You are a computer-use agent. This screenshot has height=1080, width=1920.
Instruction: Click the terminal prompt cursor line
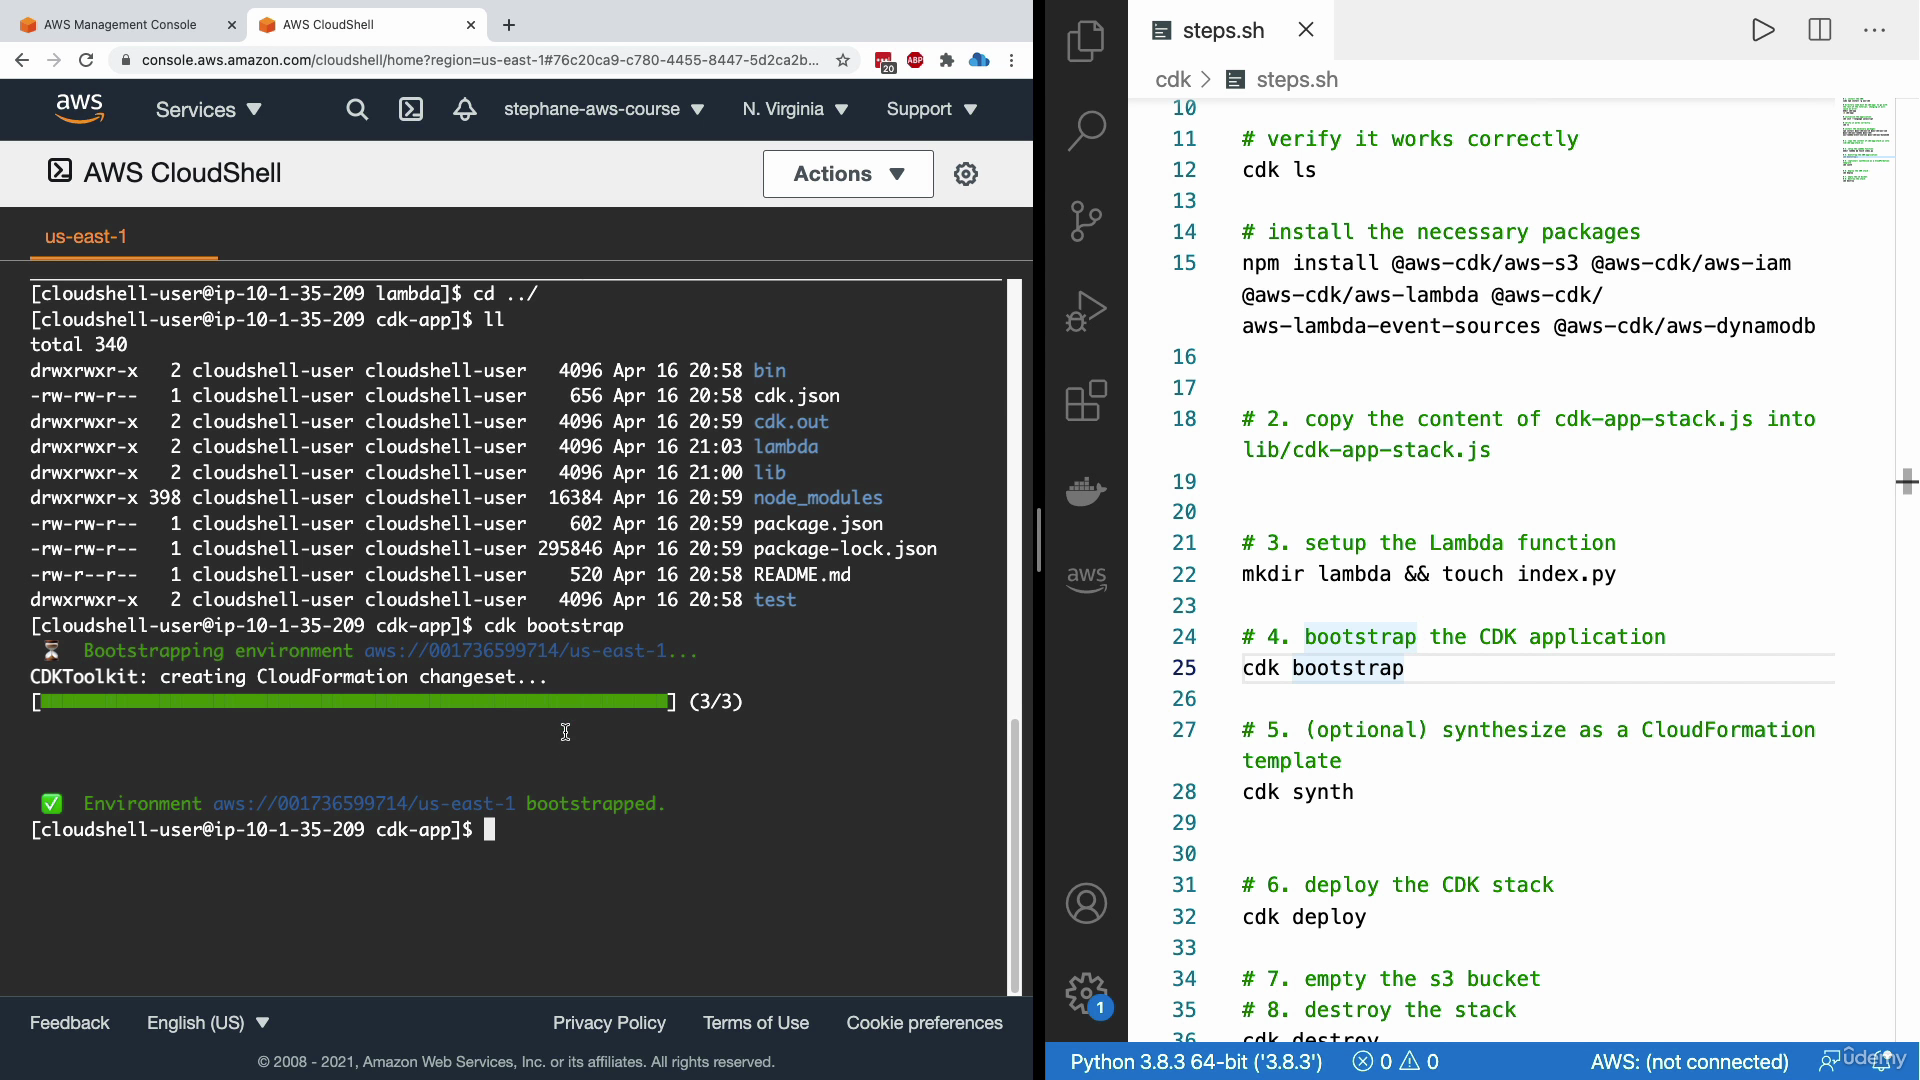click(x=263, y=830)
